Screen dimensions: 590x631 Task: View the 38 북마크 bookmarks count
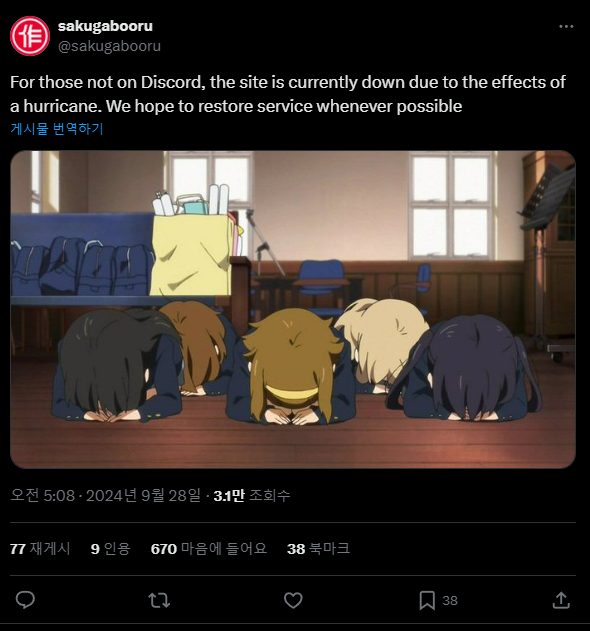coord(318,549)
